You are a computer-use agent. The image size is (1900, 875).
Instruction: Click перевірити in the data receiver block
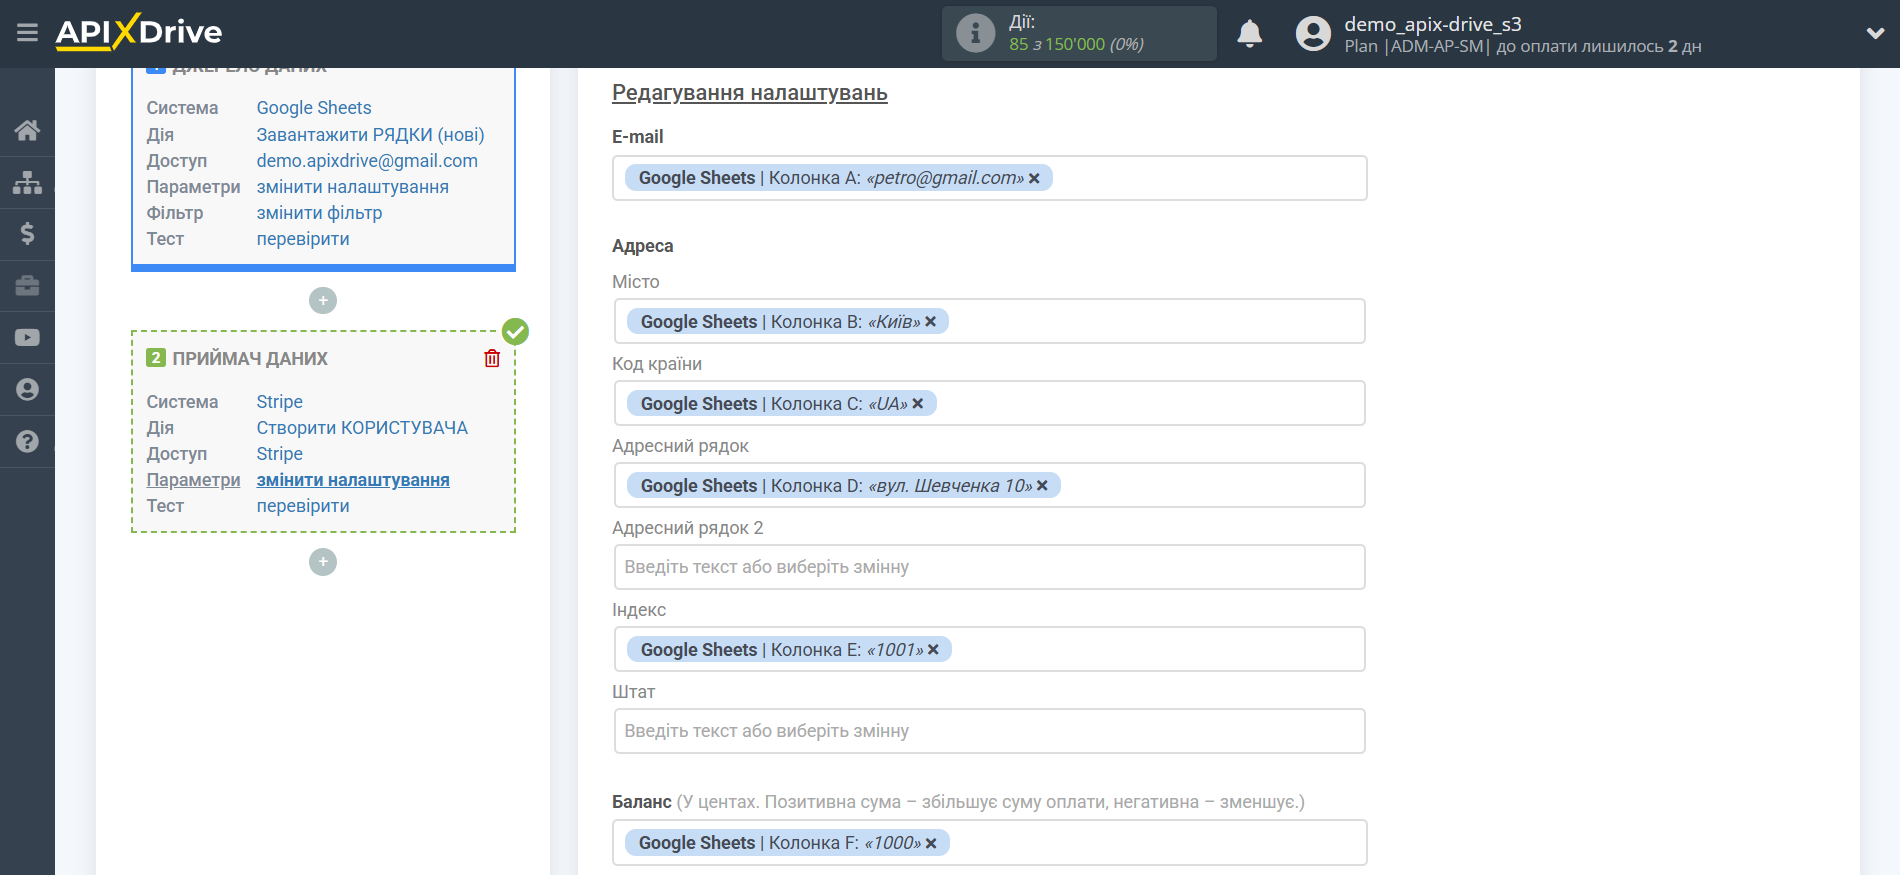tap(303, 505)
